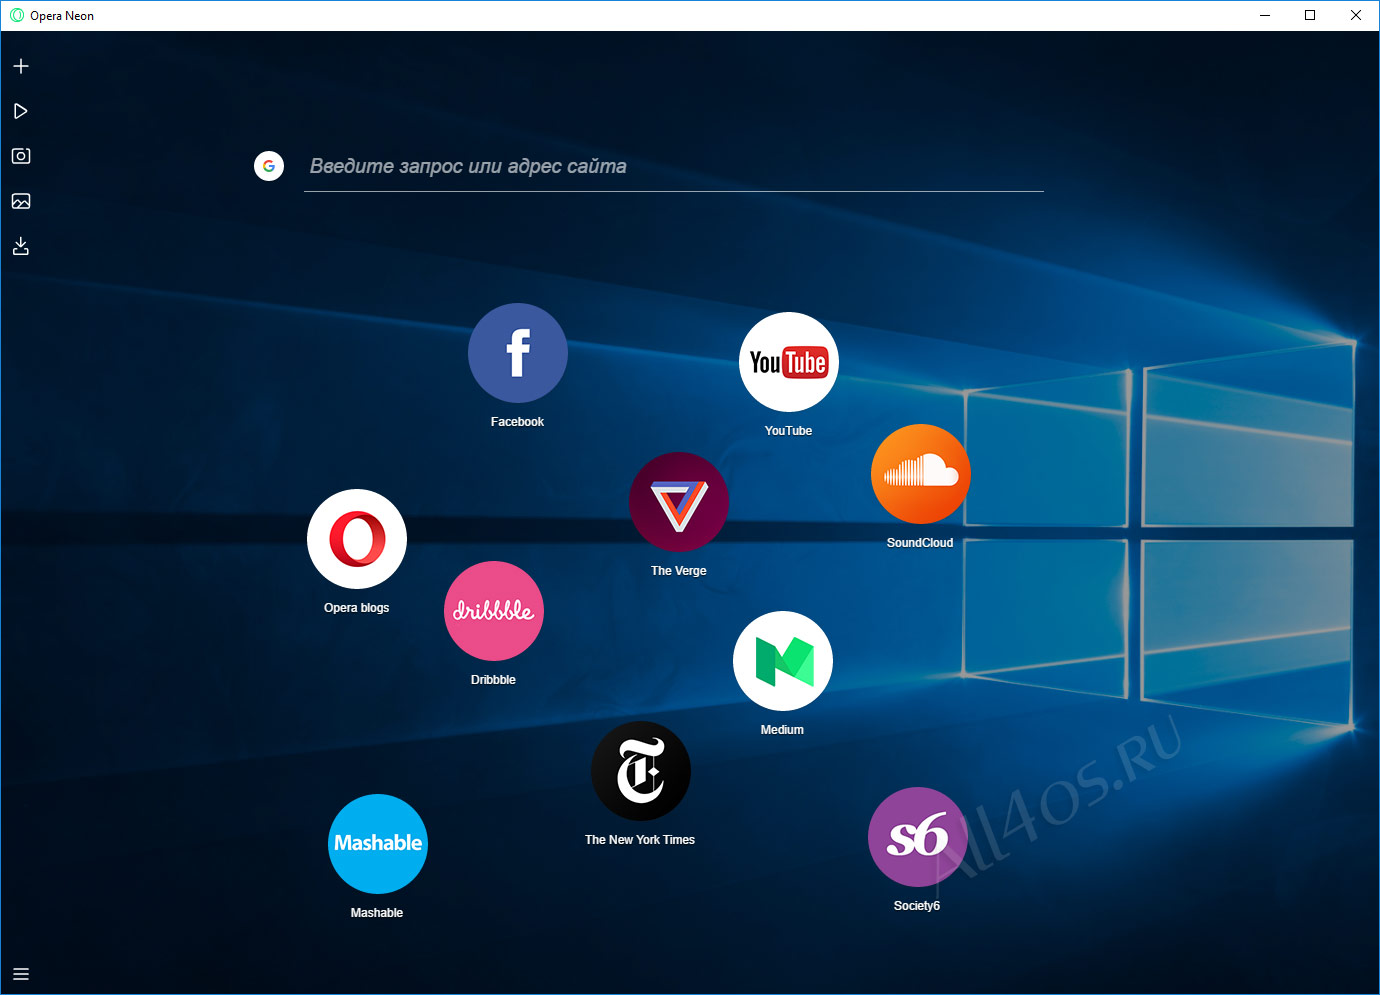This screenshot has height=995, width=1380.
Task: Open the Facebook speed dial bubble
Action: point(518,353)
